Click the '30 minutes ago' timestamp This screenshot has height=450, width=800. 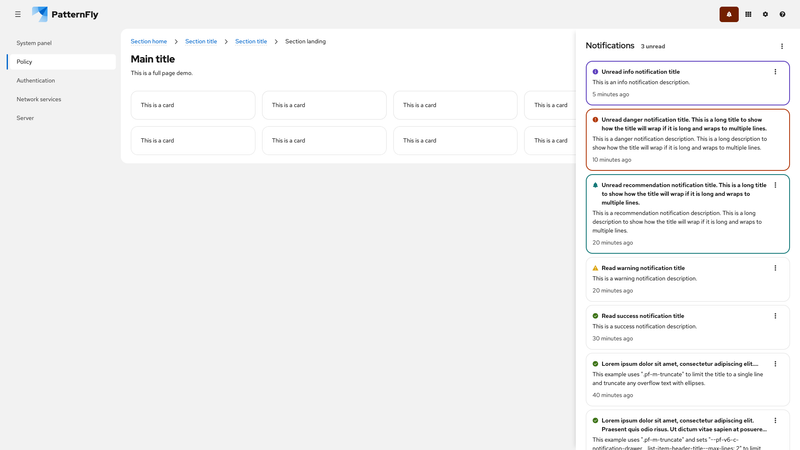pos(612,338)
